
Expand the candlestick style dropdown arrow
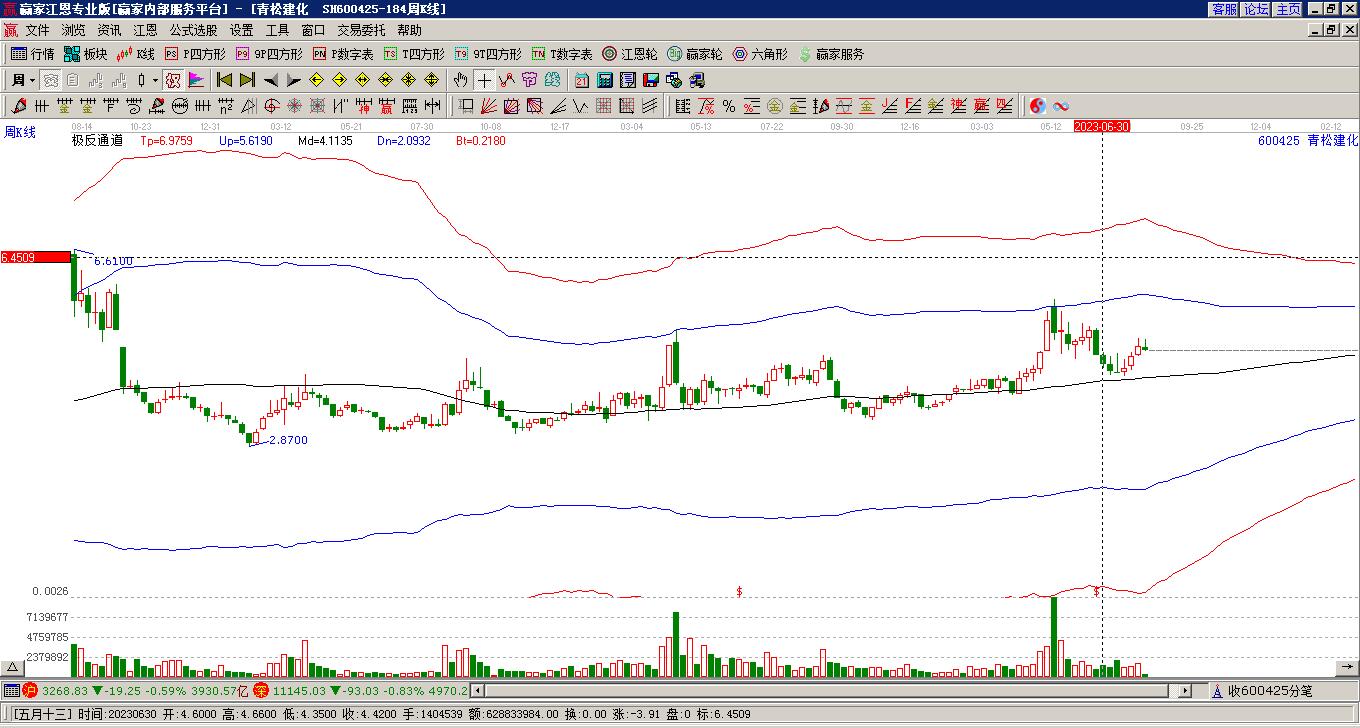pyautogui.click(x=155, y=80)
